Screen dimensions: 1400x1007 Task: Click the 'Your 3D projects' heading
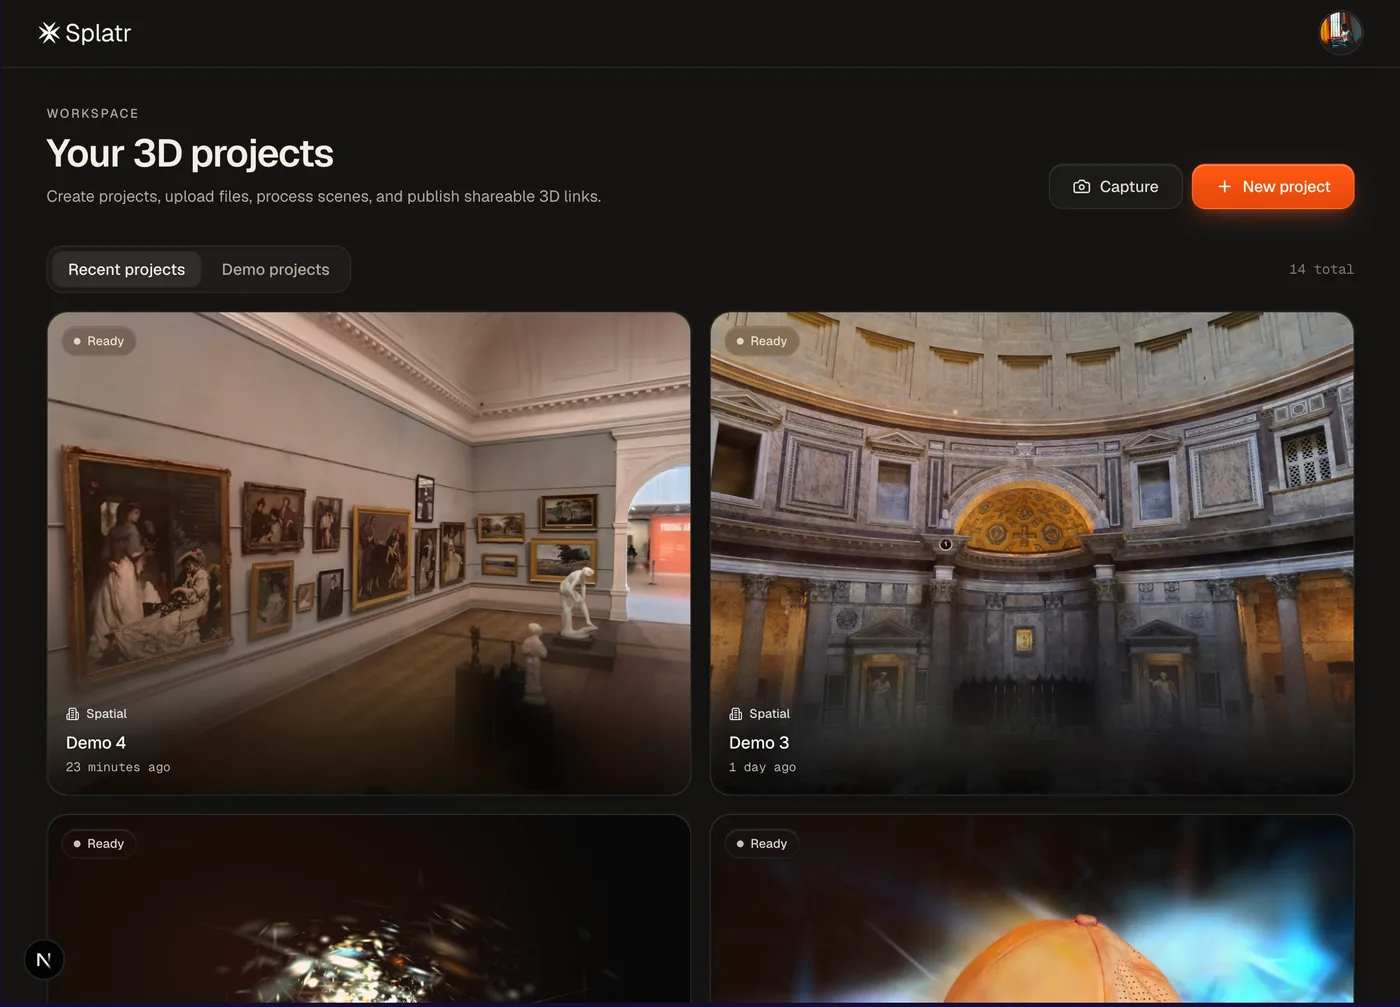(x=190, y=154)
